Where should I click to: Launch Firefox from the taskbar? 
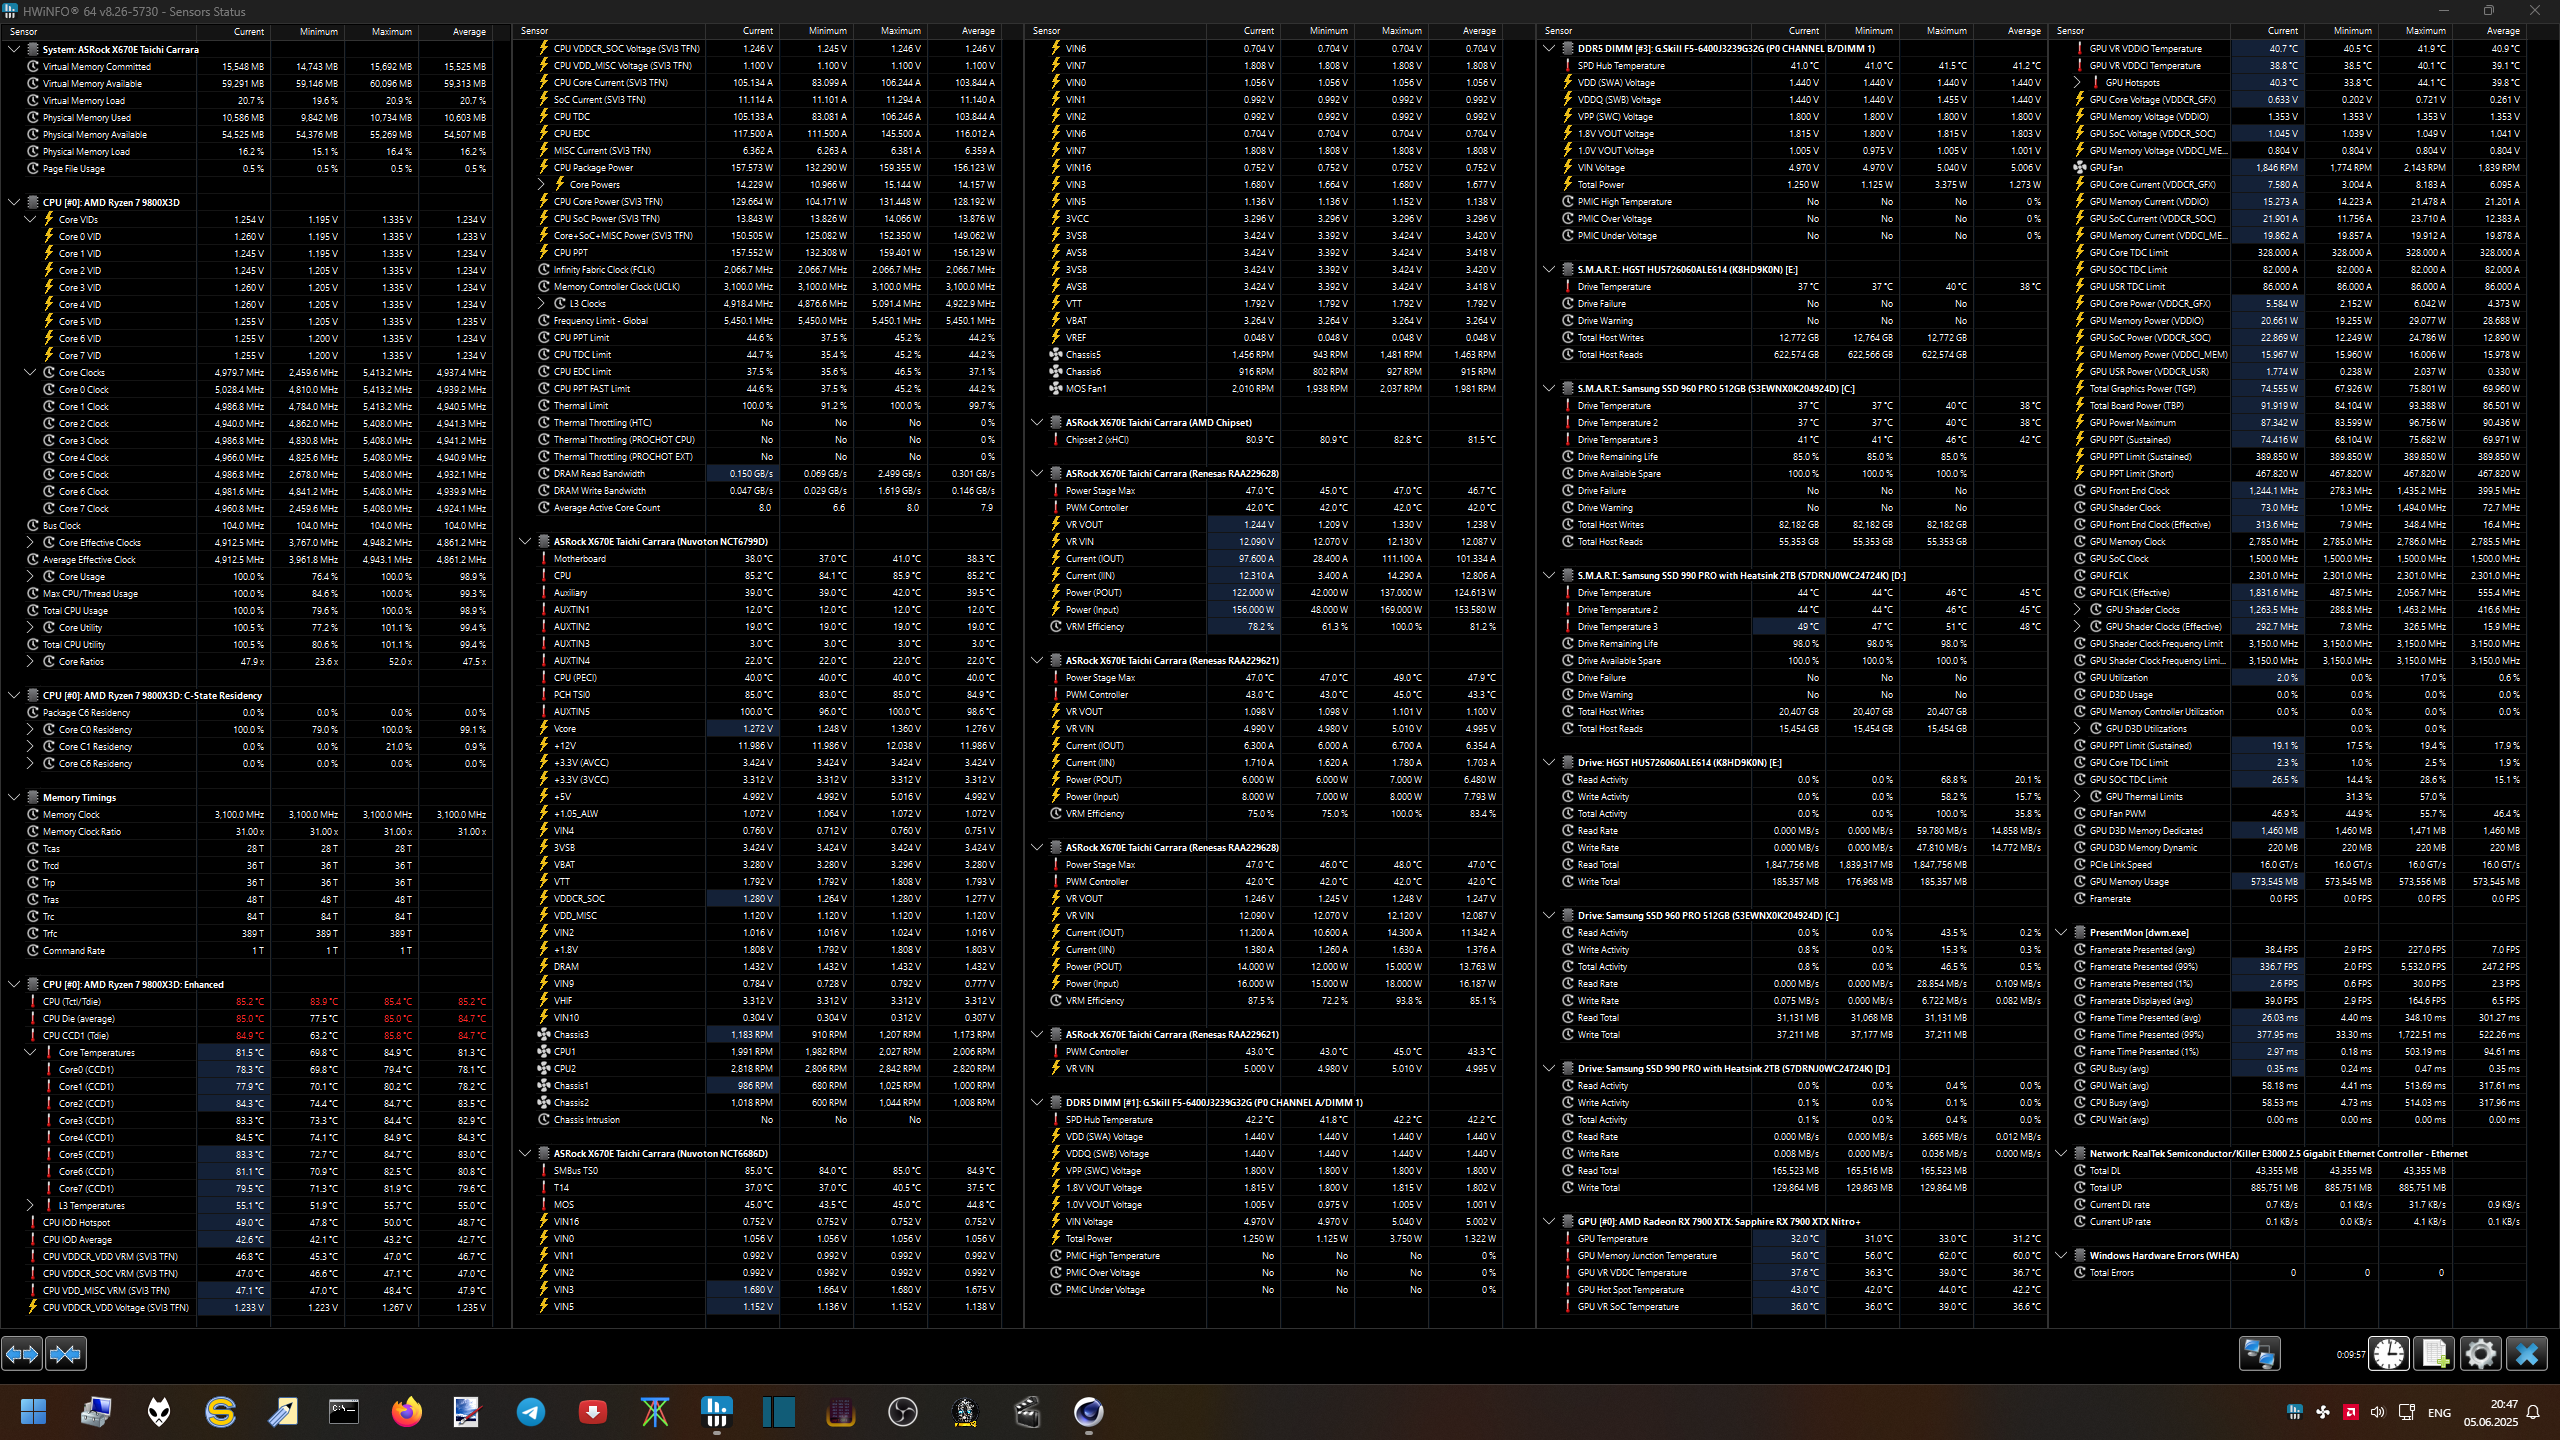click(x=406, y=1412)
